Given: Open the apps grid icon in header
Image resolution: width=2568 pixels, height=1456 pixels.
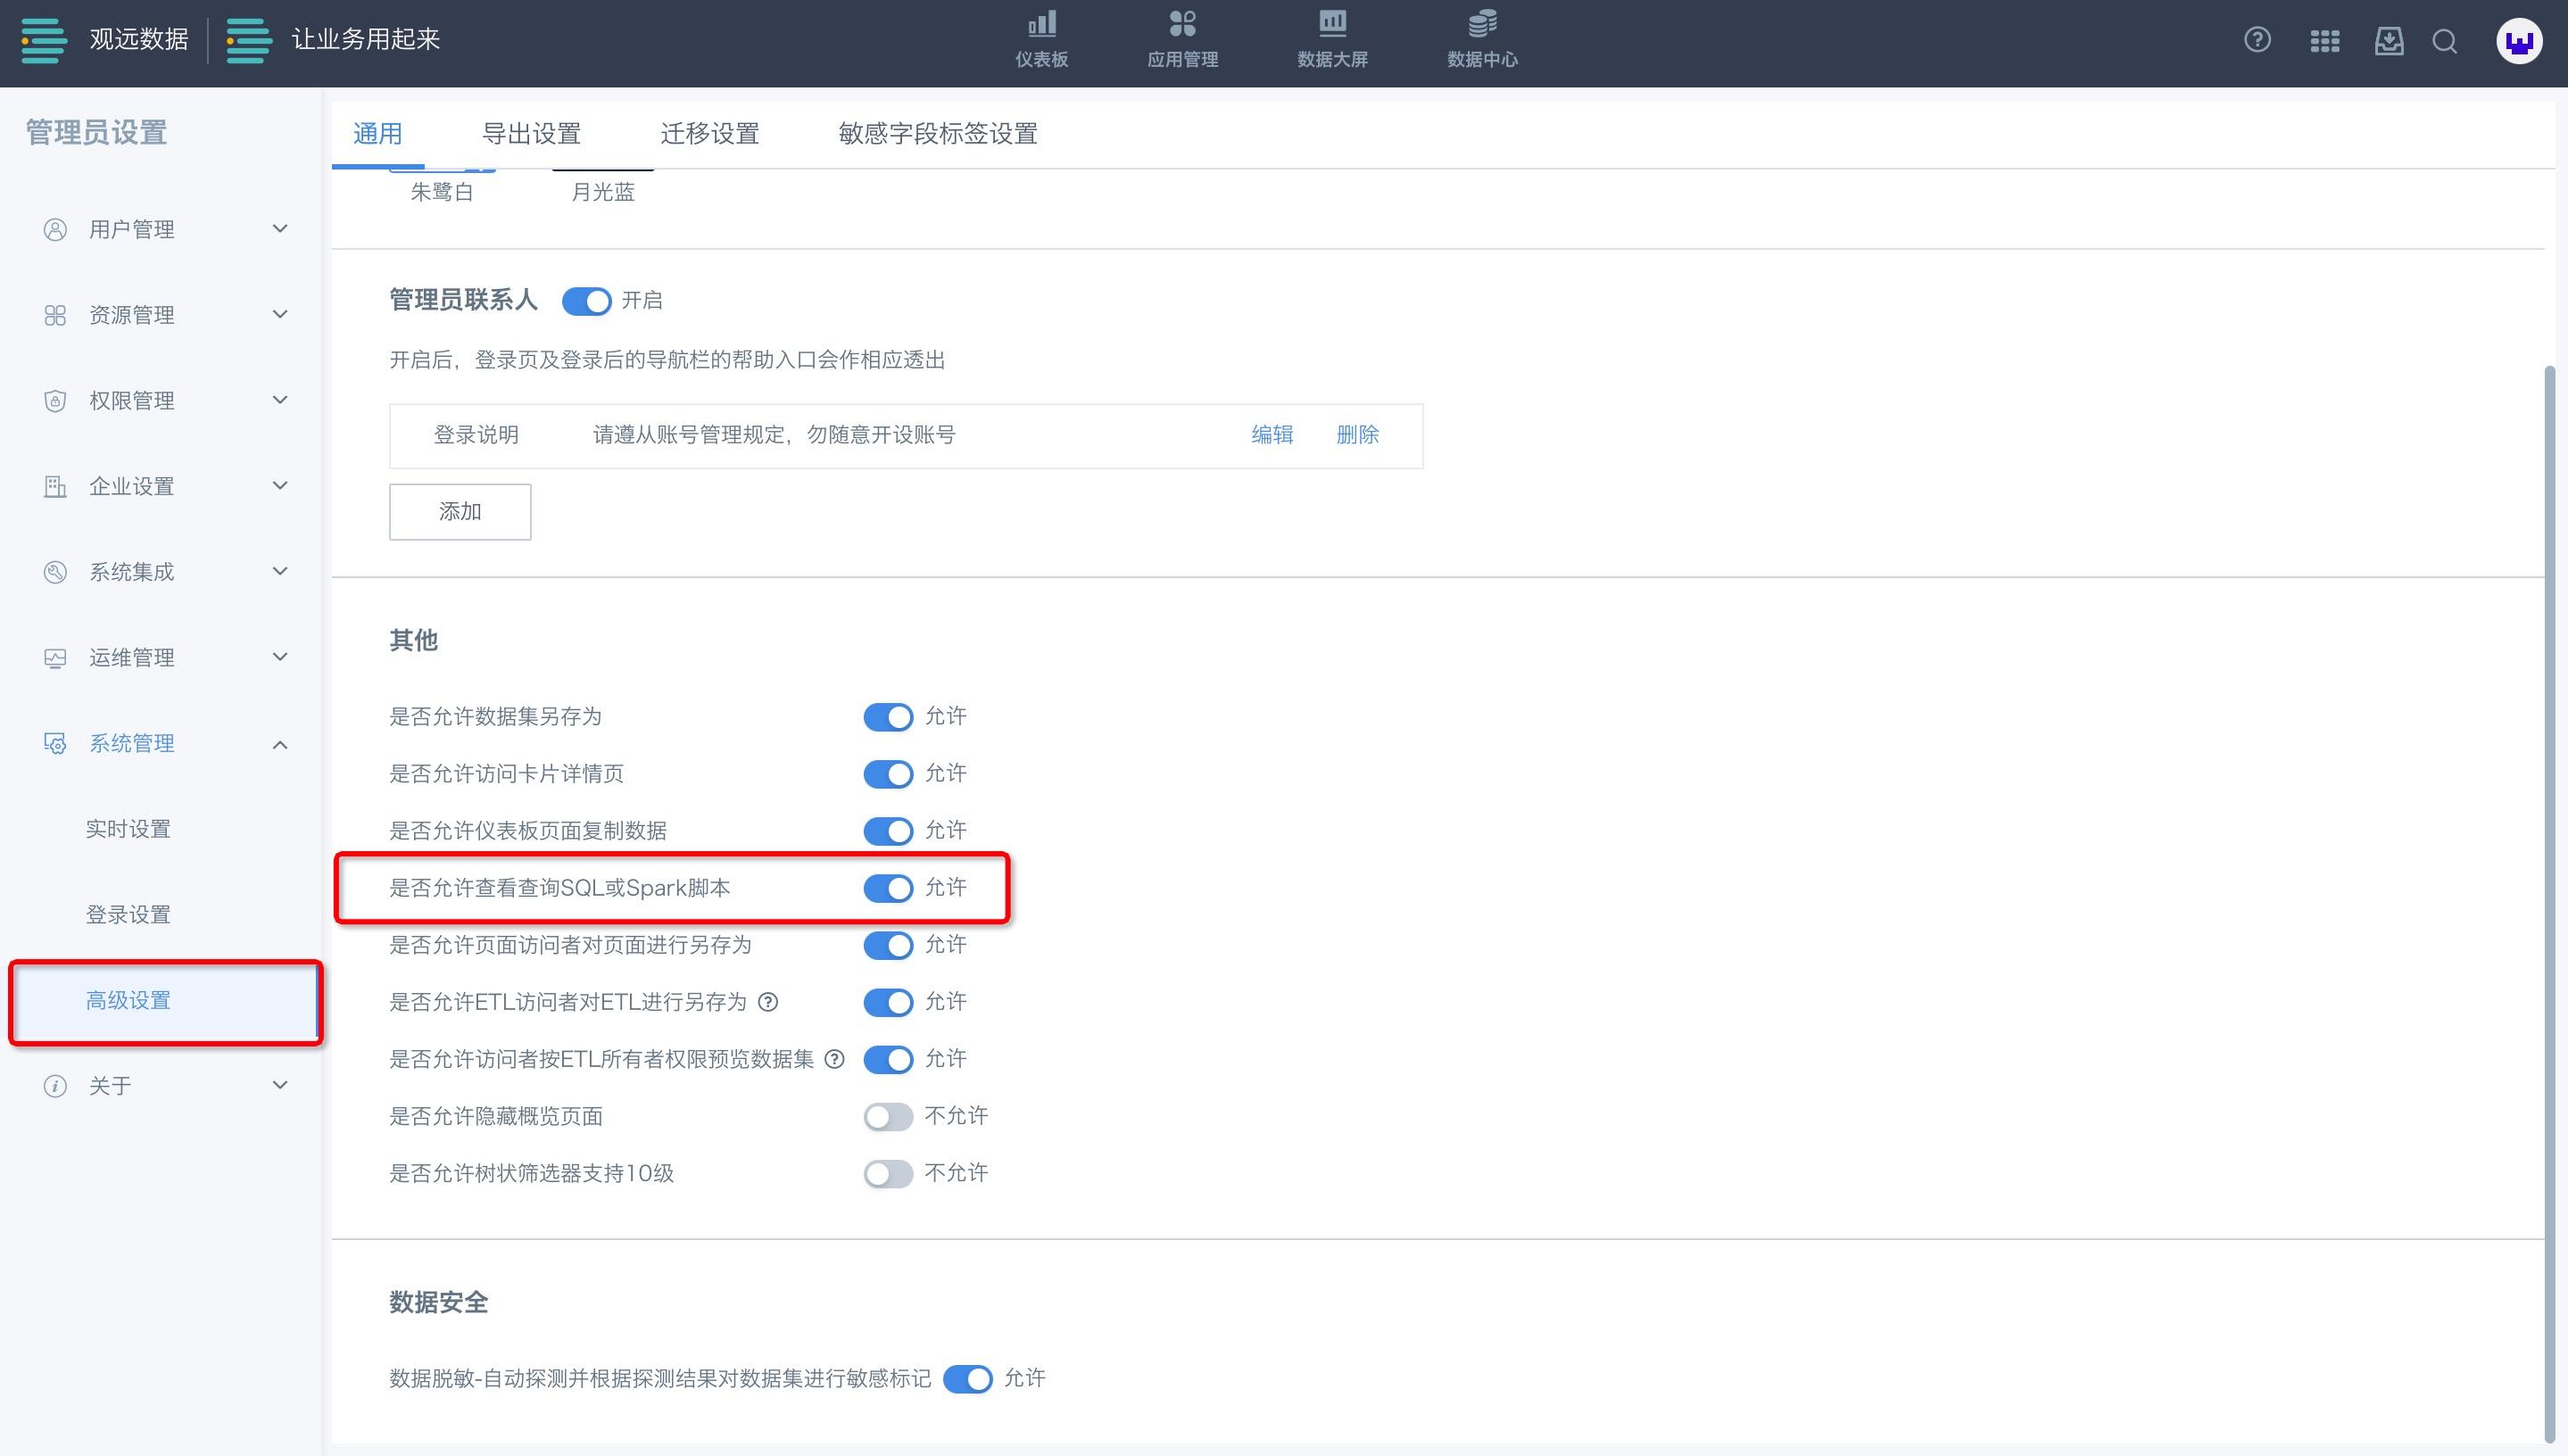Looking at the screenshot, I should 2324,41.
